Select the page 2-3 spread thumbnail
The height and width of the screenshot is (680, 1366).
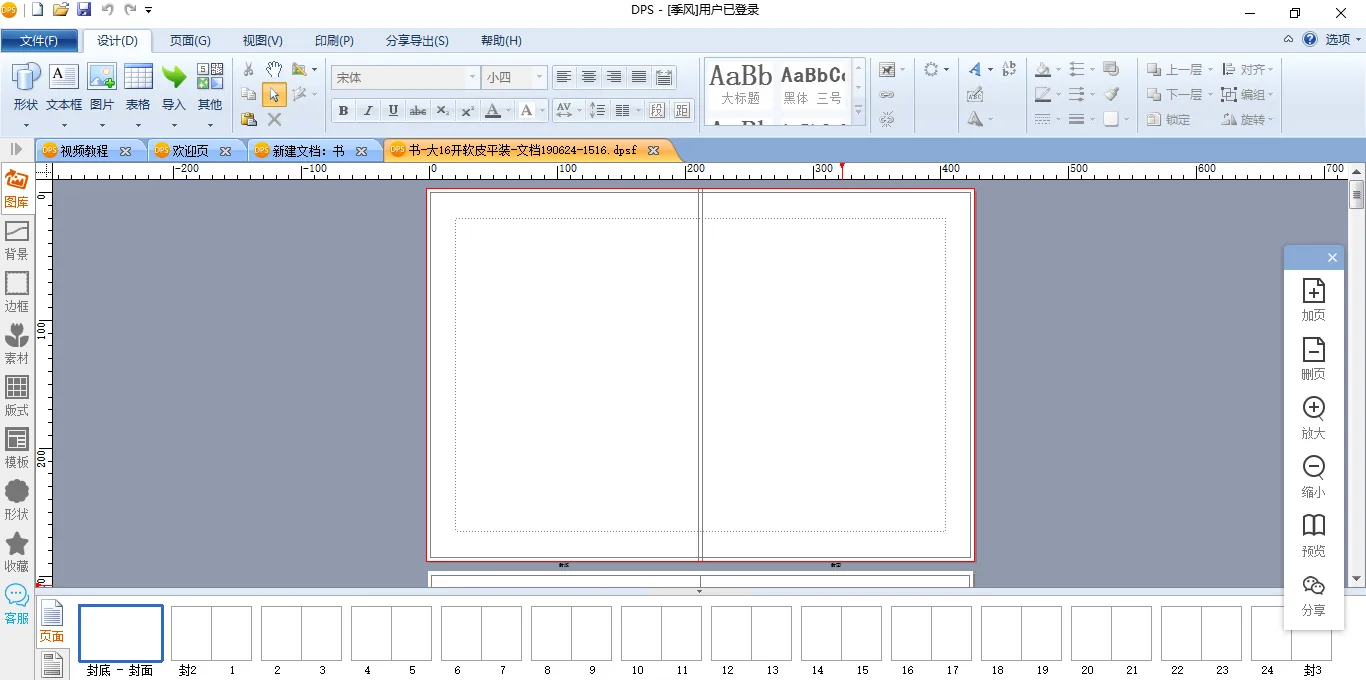tap(301, 633)
